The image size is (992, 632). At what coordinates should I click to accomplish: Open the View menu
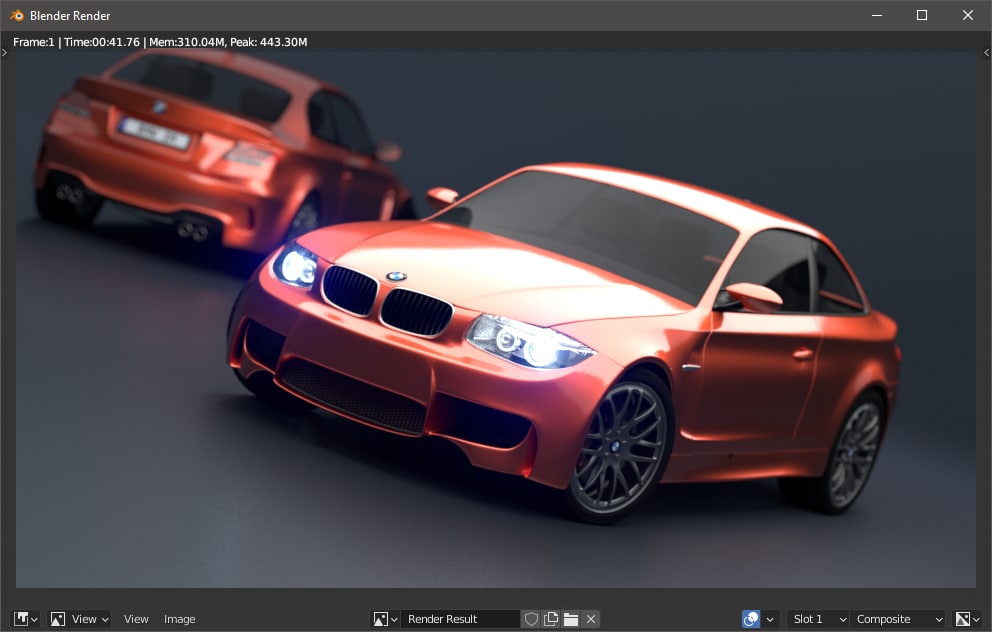click(x=136, y=619)
